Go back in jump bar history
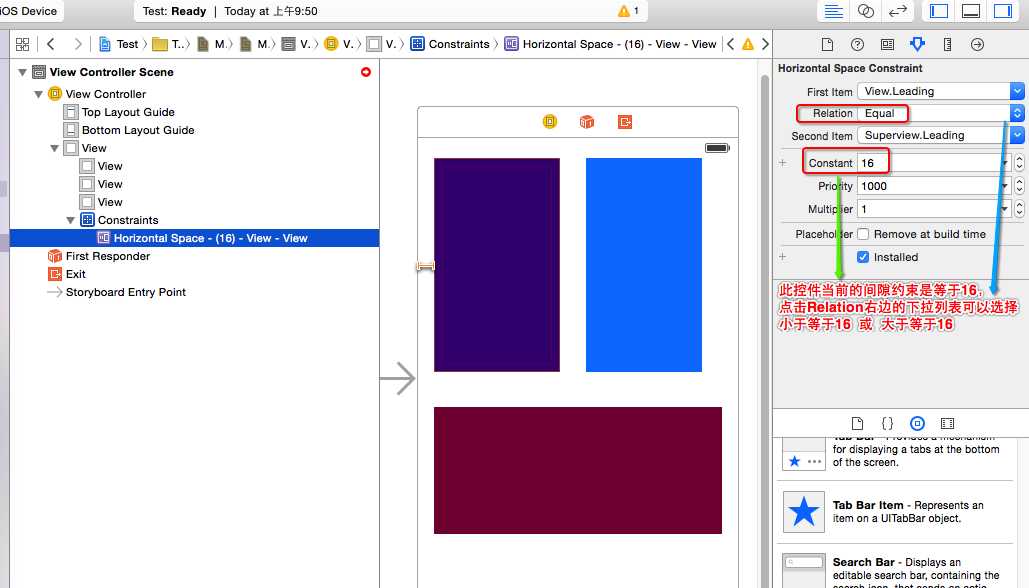 tap(51, 44)
